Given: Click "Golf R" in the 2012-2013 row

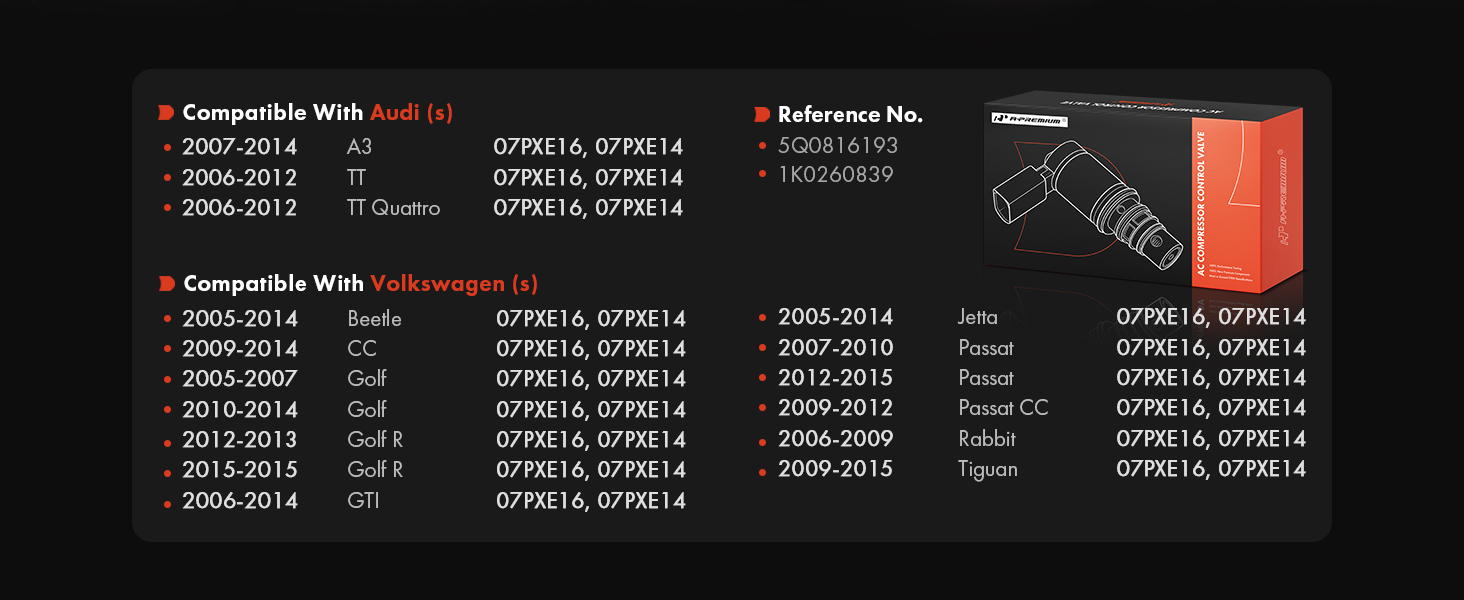Looking at the screenshot, I should point(375,440).
